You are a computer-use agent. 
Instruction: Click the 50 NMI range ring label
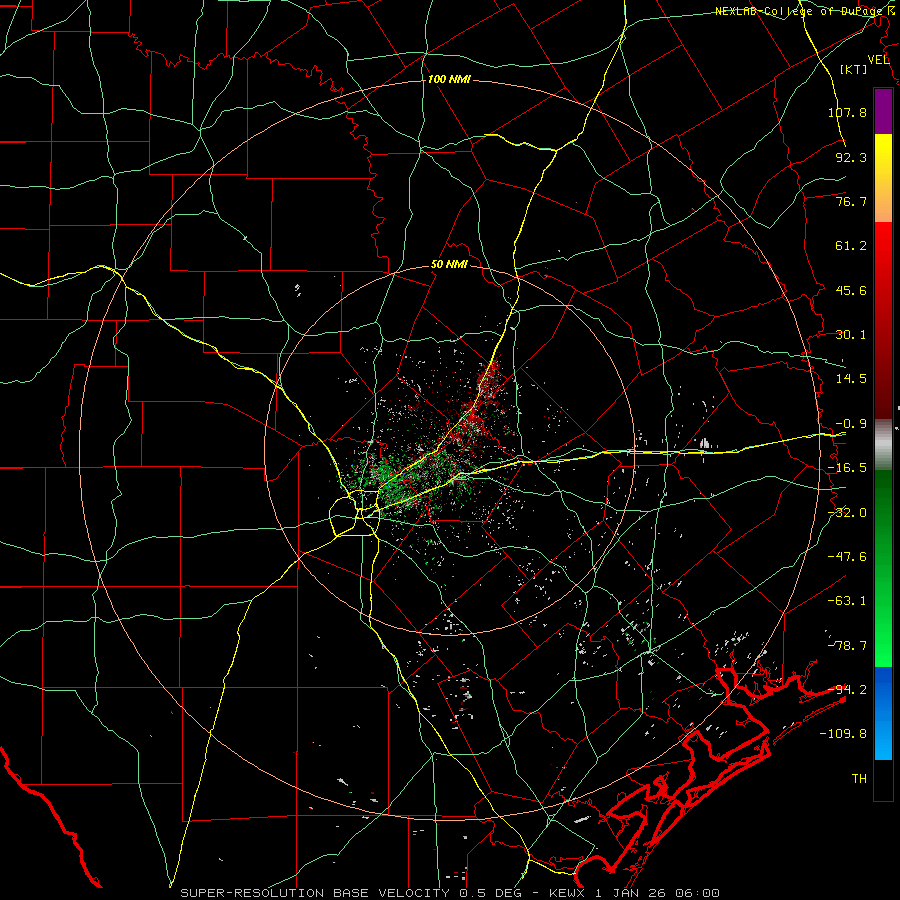coord(449,265)
